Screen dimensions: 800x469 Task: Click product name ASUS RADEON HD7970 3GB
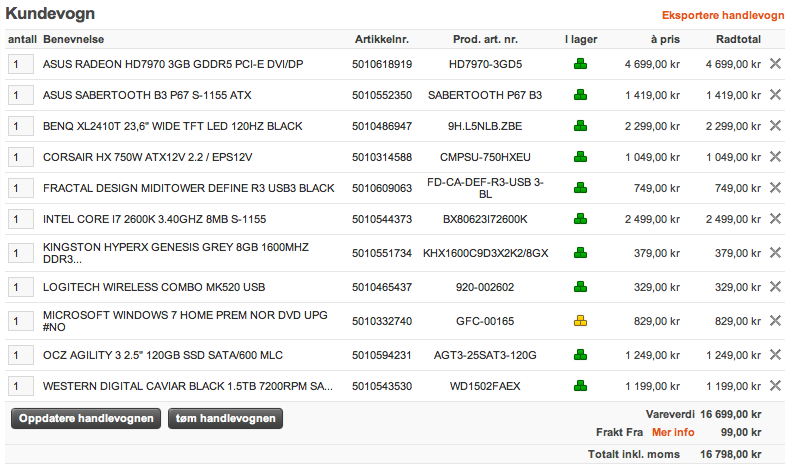(x=173, y=64)
